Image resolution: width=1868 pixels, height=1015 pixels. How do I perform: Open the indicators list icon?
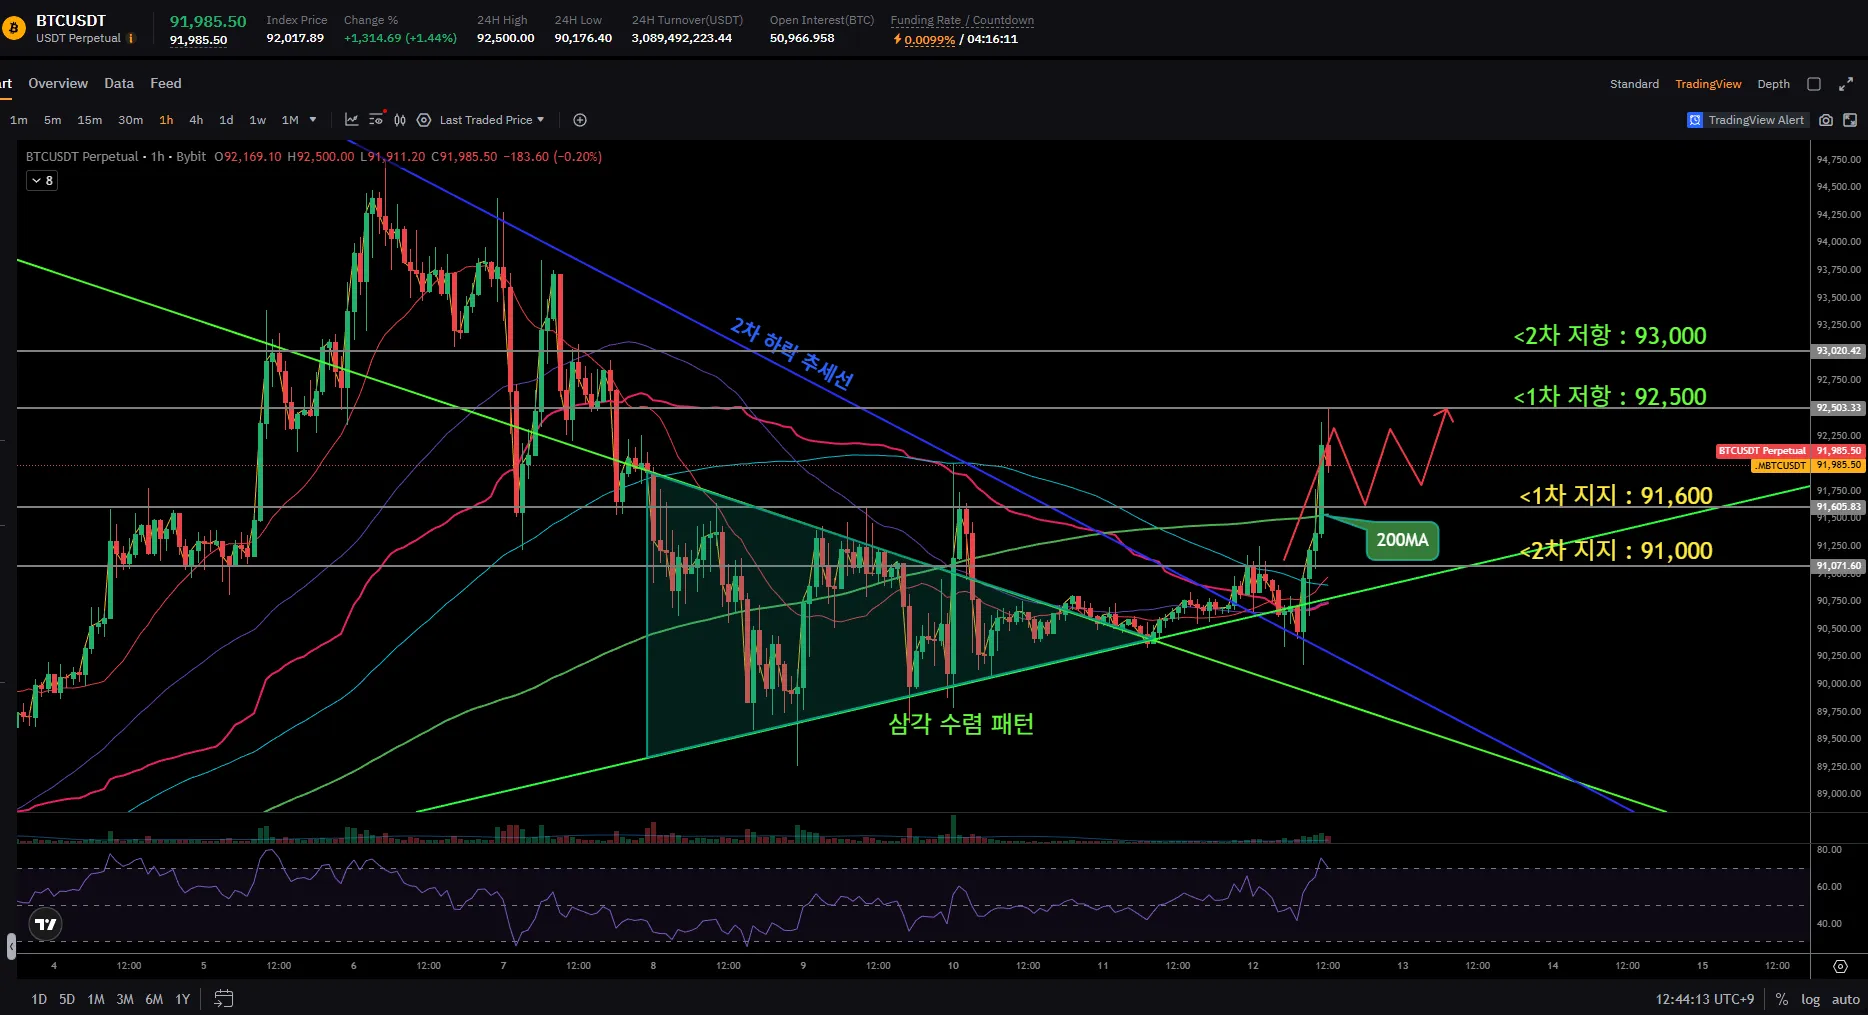pos(376,120)
